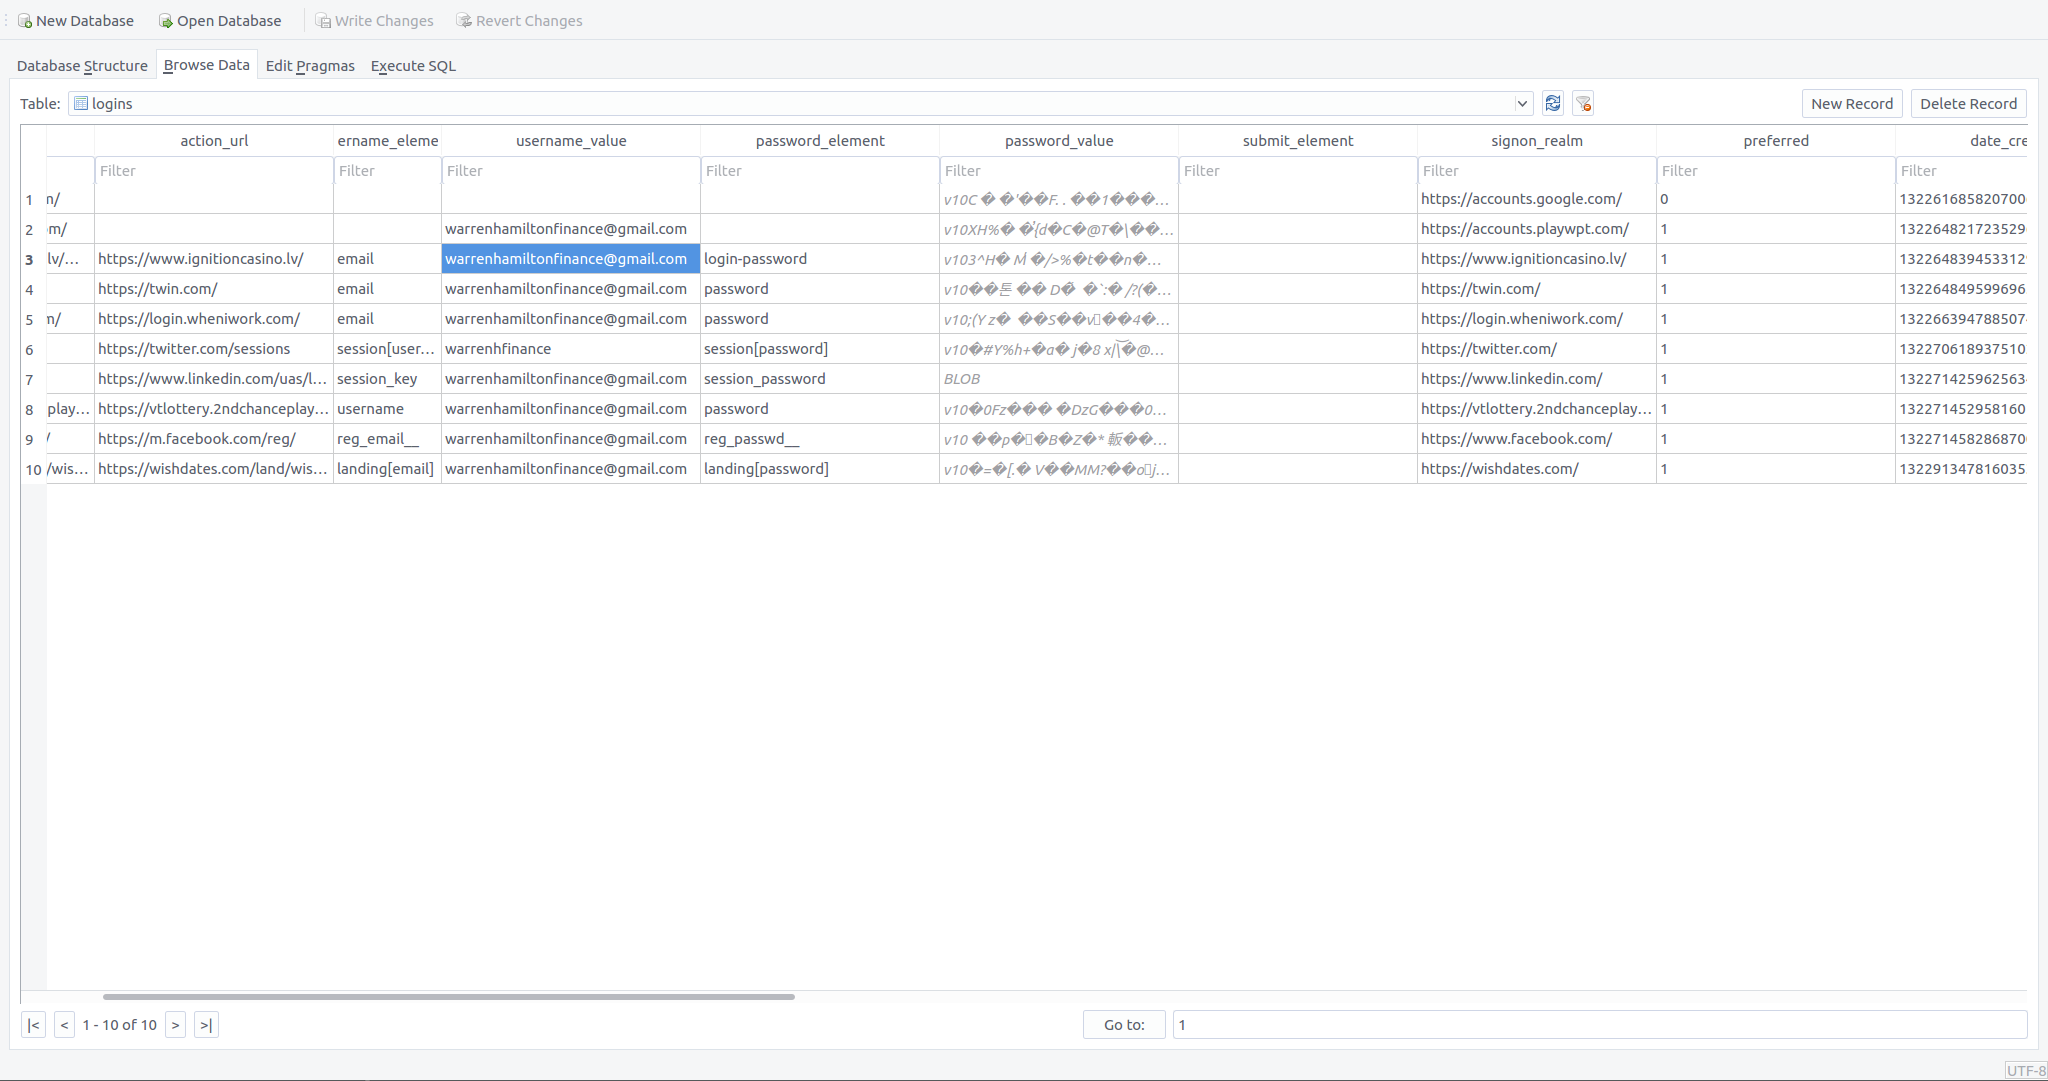Click the Write Changes toolbar icon

coord(324,21)
